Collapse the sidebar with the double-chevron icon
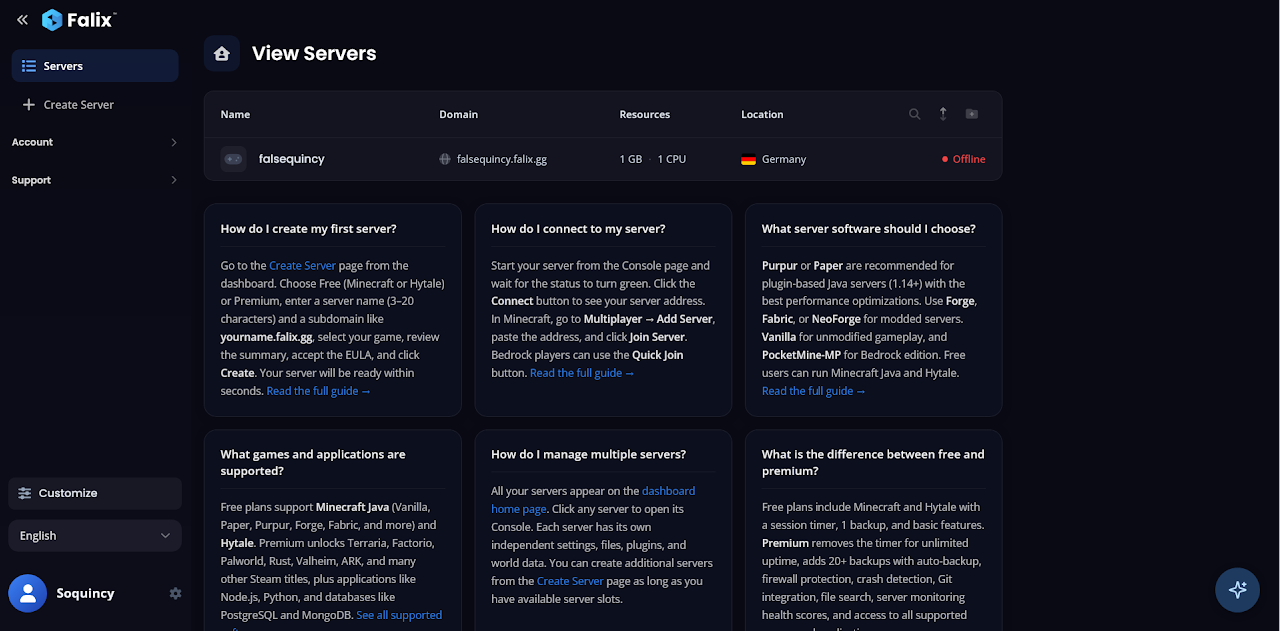 click(22, 20)
